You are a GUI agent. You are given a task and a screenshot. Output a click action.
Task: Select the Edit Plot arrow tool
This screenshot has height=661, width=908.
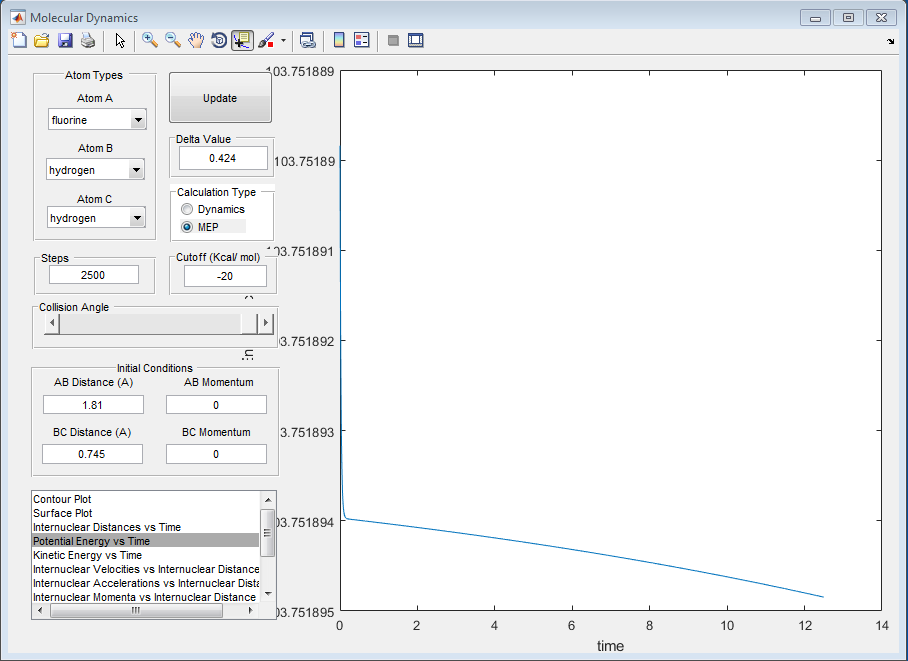(x=120, y=40)
